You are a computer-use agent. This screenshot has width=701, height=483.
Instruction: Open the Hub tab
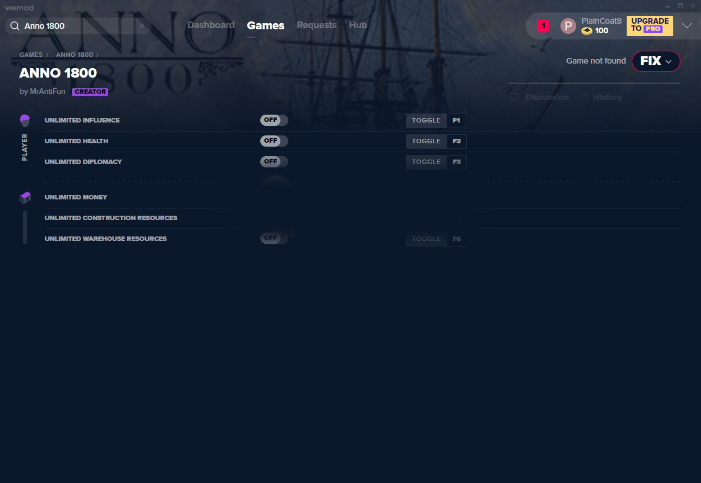358,25
